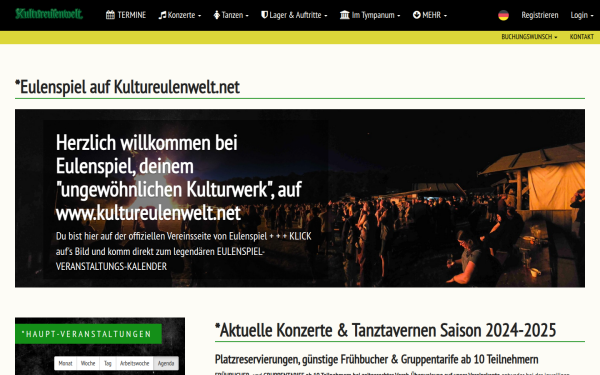Click the '*Eulenspiel auf Kultureulenwelt.net' heading

click(127, 87)
